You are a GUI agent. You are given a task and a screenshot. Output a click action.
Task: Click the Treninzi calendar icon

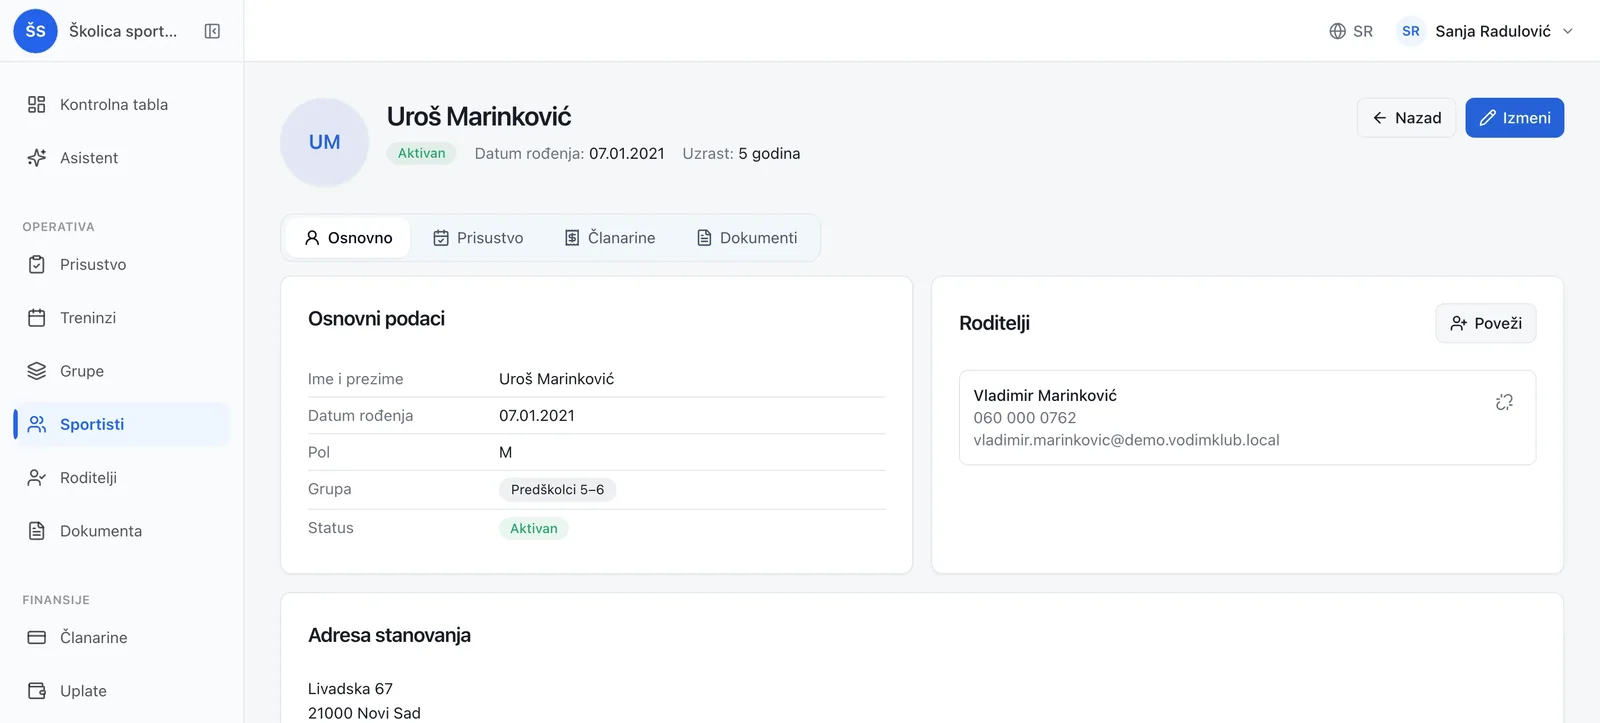tap(37, 318)
